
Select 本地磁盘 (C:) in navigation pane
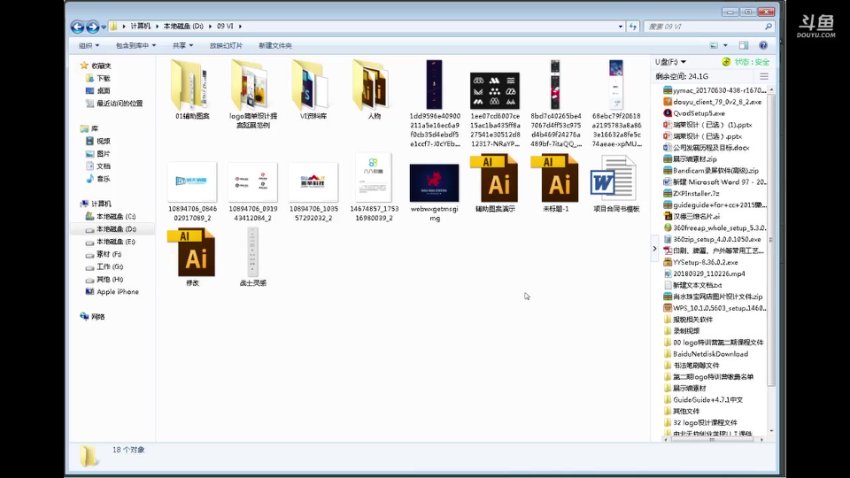click(116, 216)
